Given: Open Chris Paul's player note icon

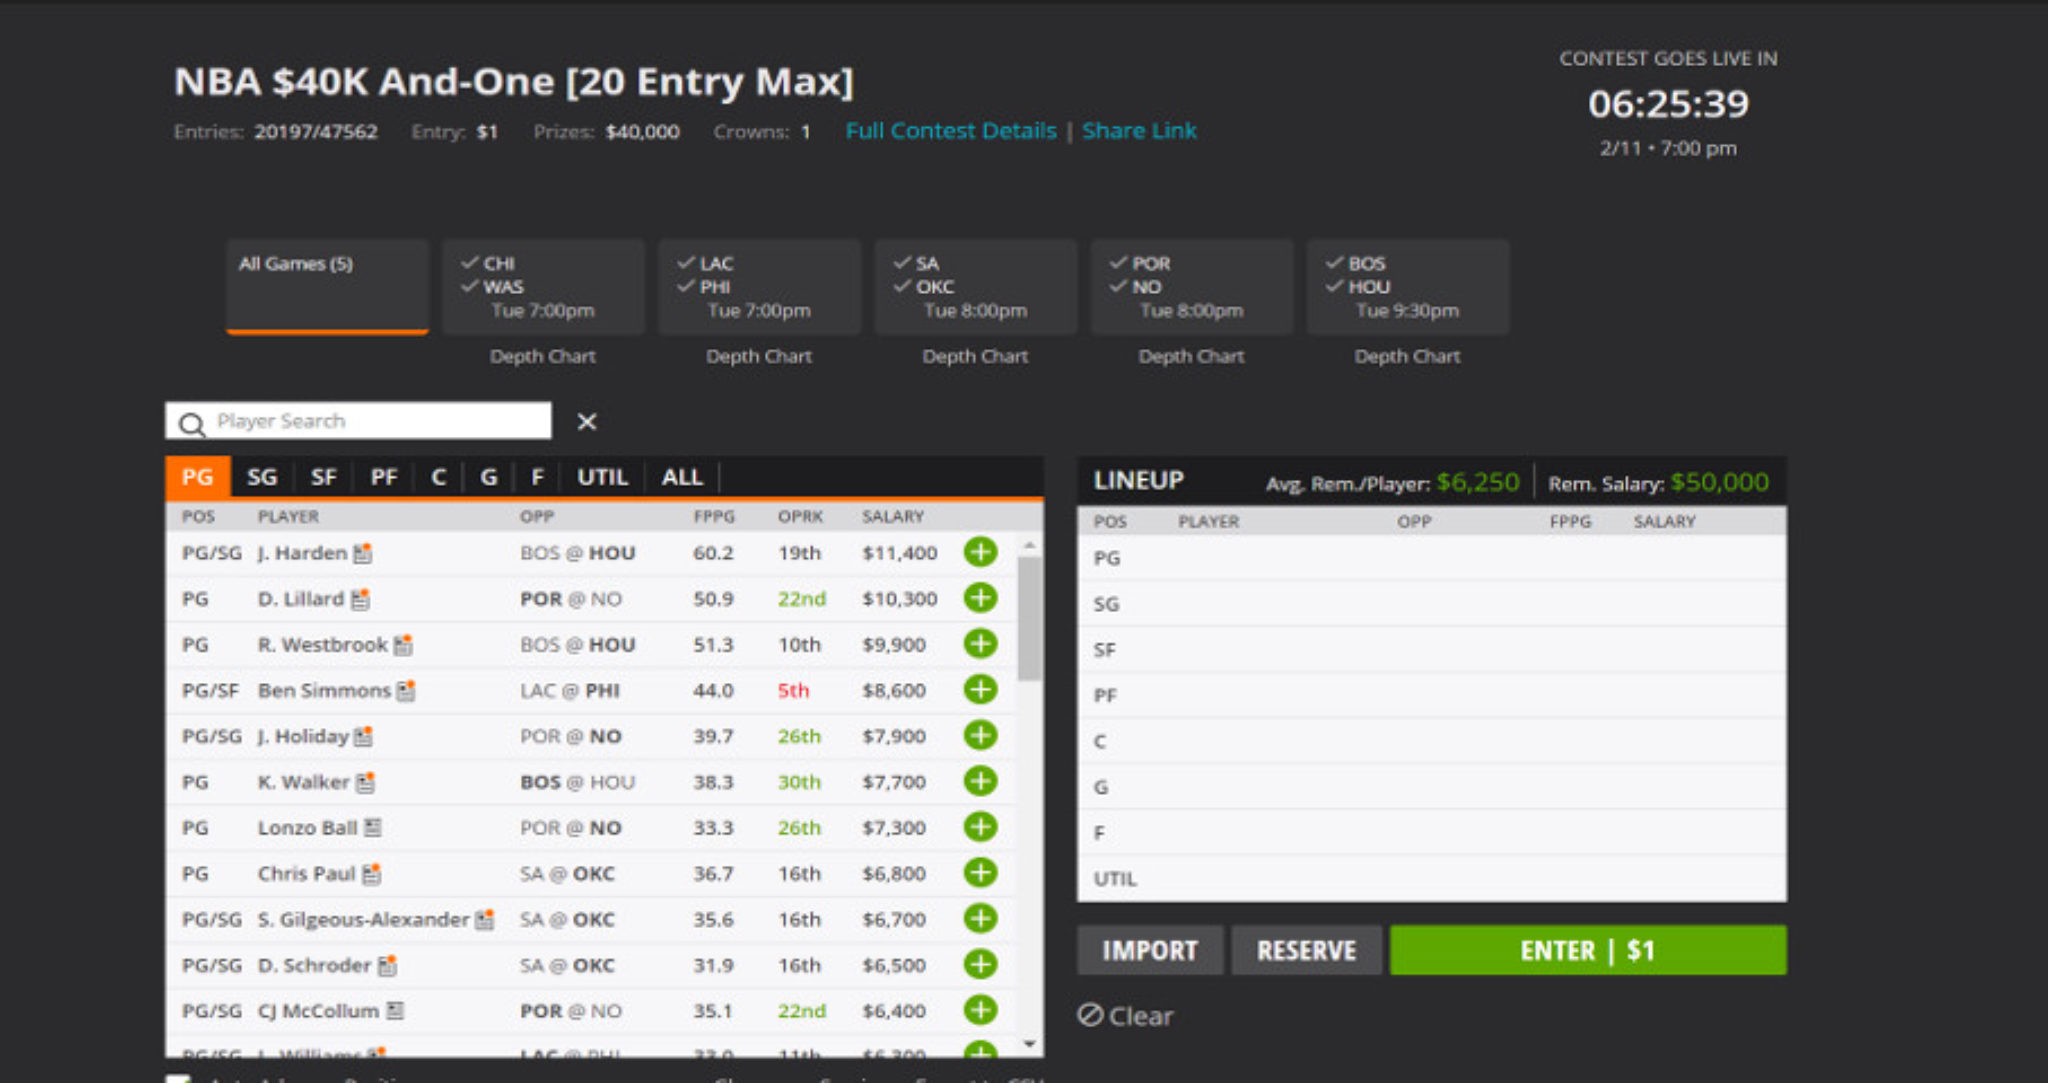Looking at the screenshot, I should (x=374, y=872).
